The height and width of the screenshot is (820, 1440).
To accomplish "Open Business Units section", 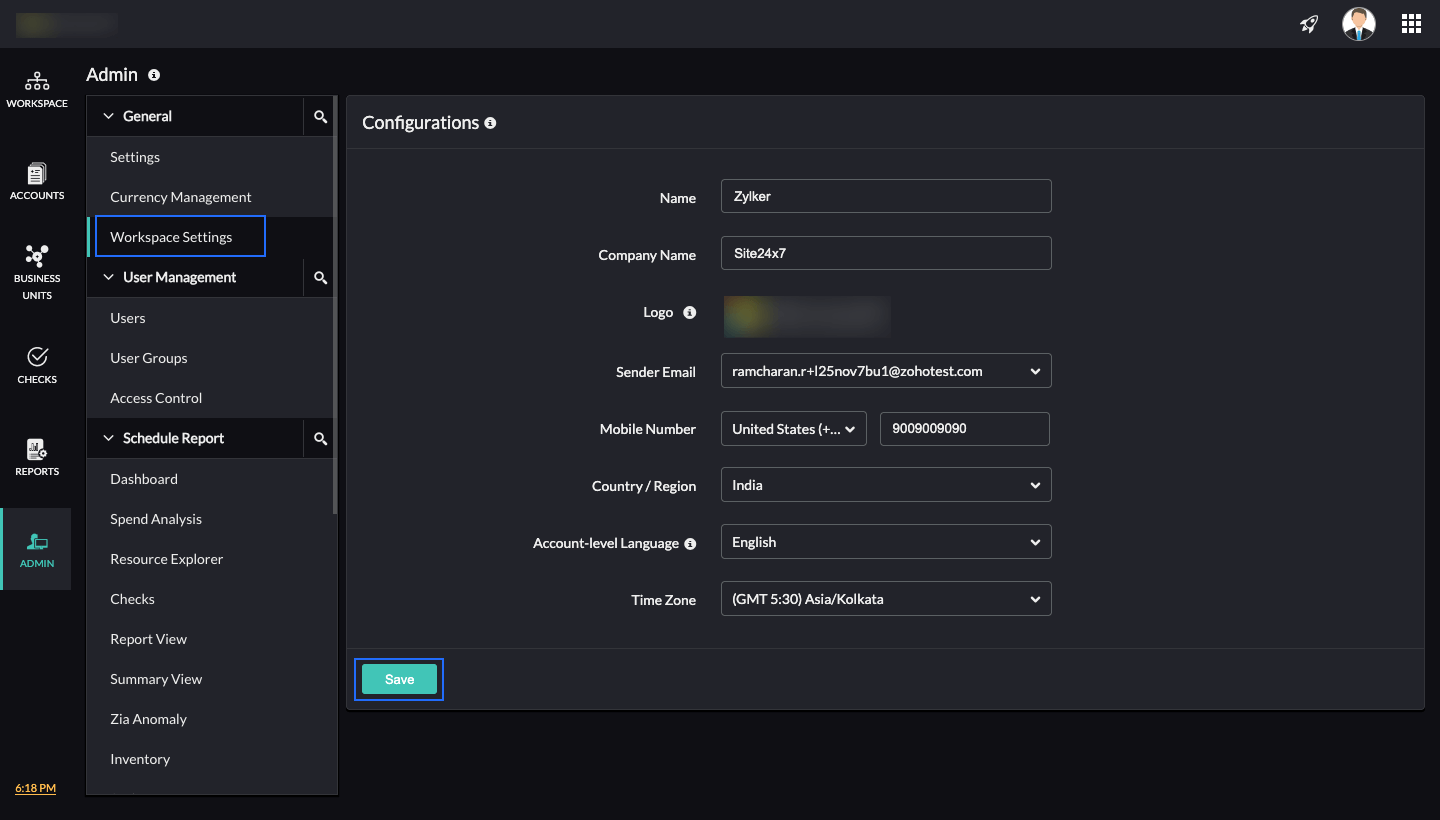I will 37,272.
